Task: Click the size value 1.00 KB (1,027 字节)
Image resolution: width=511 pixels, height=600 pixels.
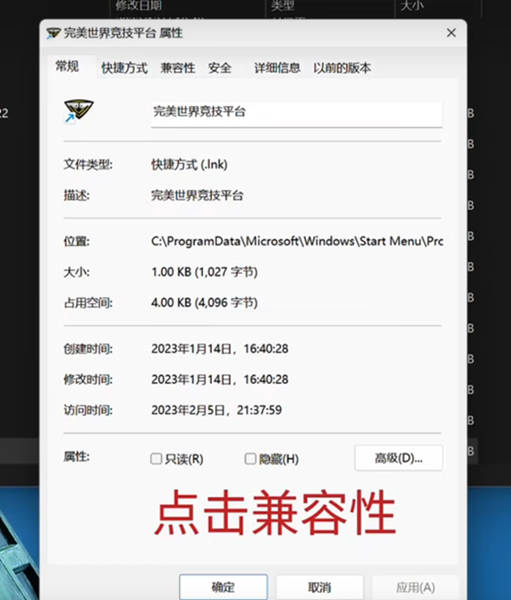Action: [x=204, y=272]
